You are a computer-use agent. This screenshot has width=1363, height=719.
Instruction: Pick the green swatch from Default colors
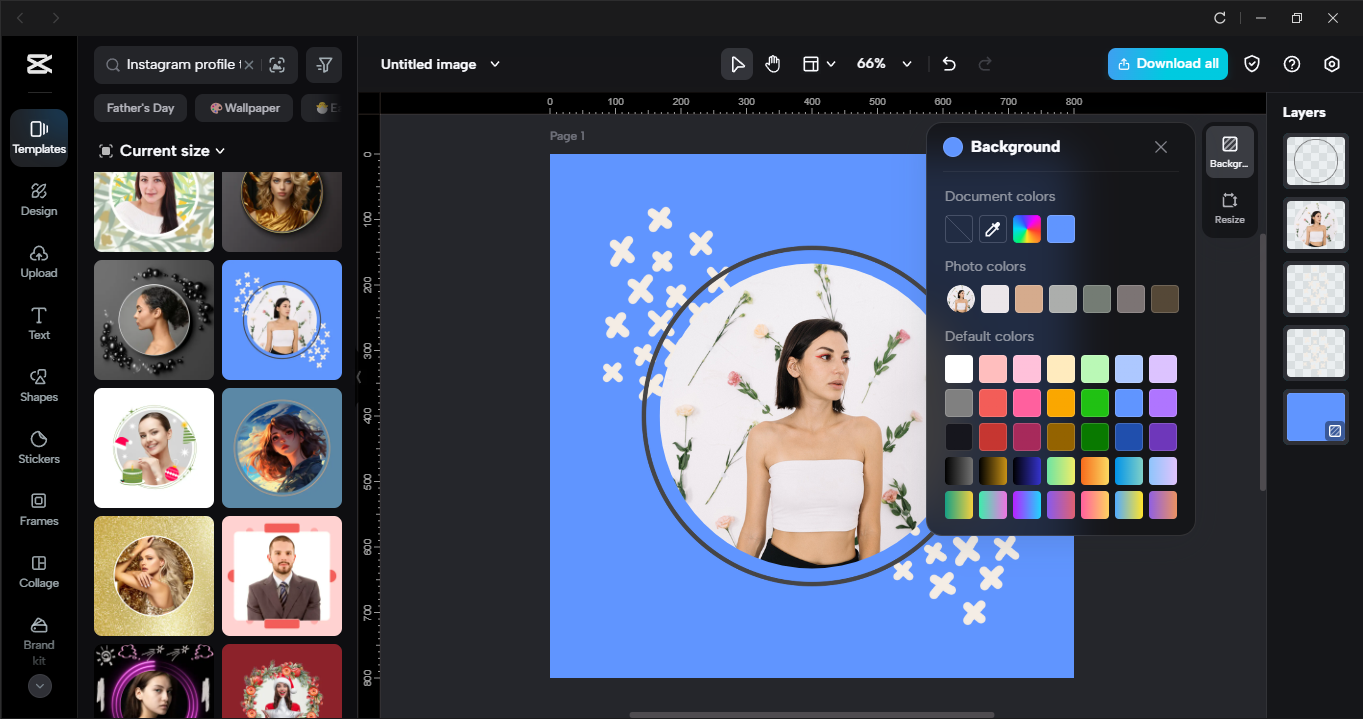tap(1094, 402)
